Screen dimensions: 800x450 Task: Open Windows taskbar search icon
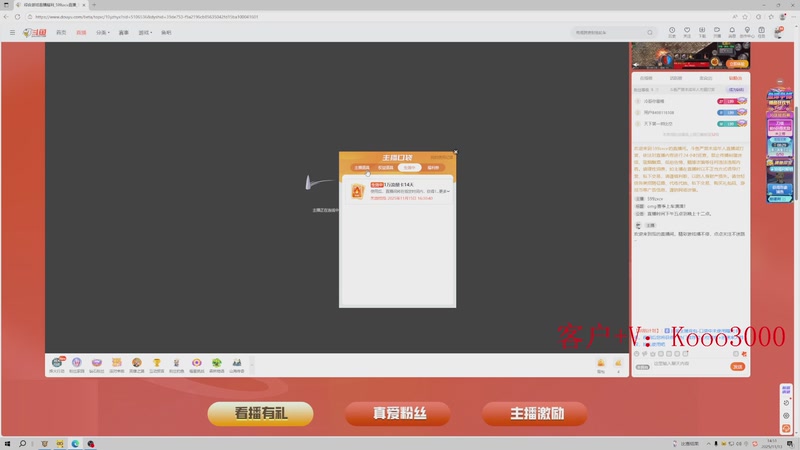point(22,444)
